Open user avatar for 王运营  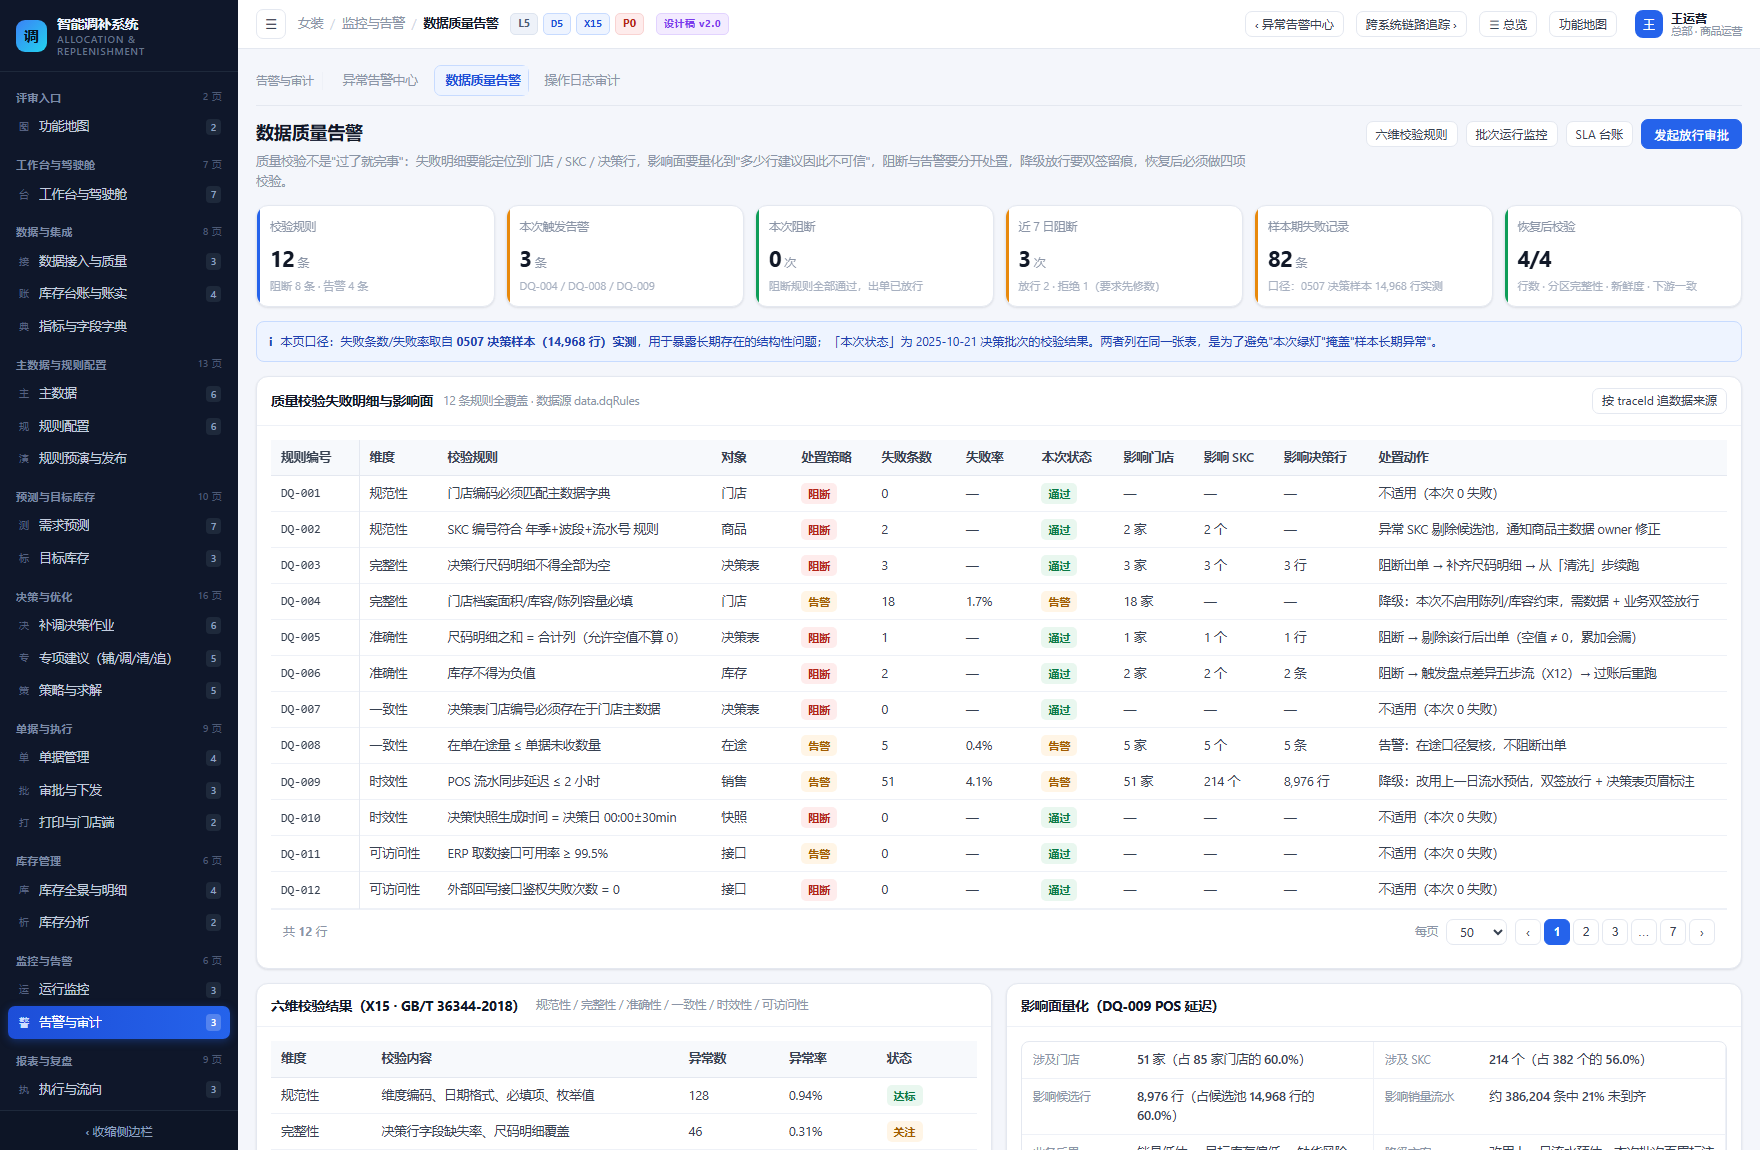tap(1648, 24)
